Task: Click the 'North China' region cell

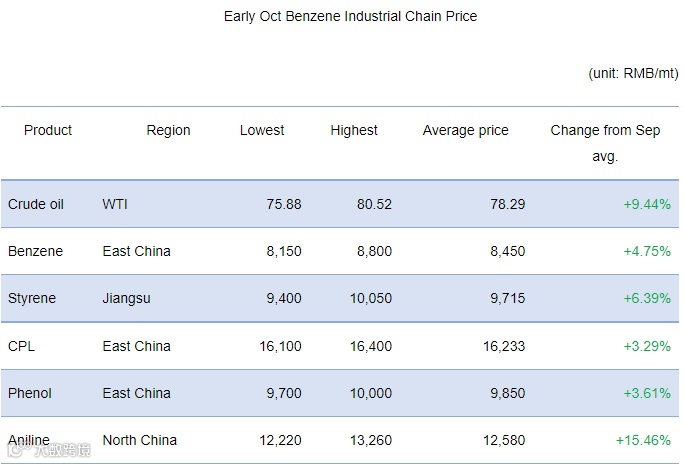Action: tap(139, 440)
